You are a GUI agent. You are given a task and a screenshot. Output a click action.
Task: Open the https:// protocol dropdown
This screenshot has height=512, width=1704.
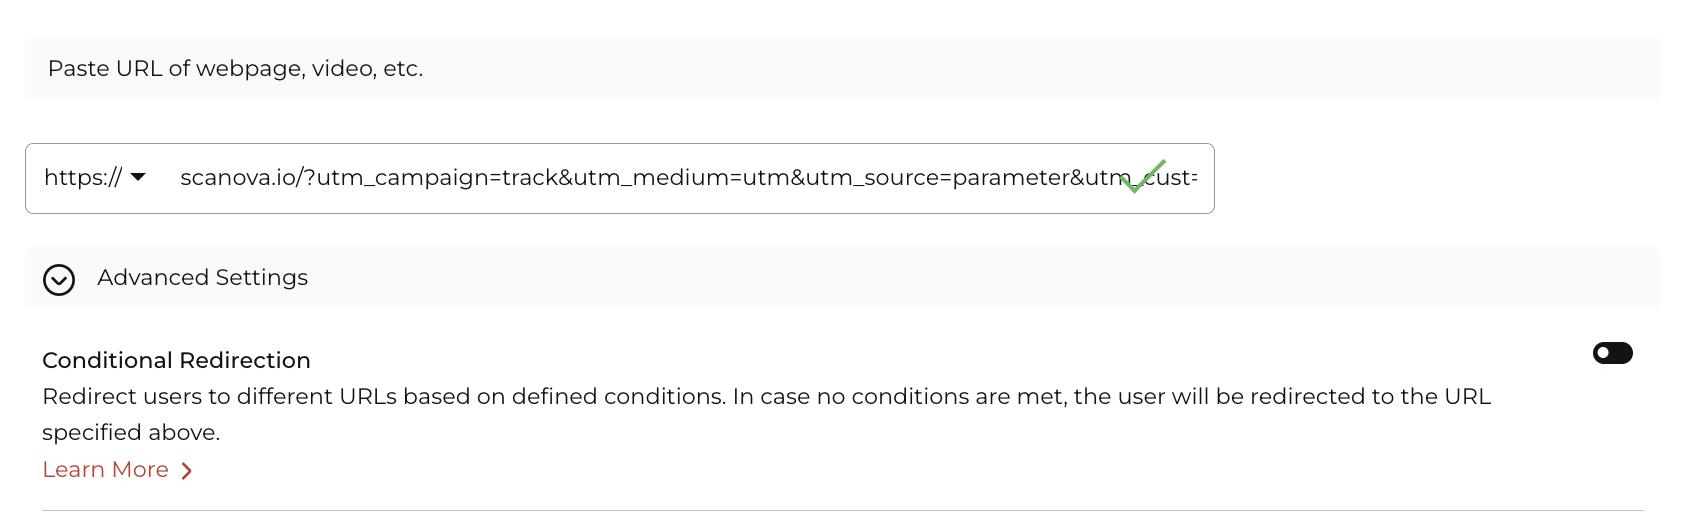coord(95,178)
